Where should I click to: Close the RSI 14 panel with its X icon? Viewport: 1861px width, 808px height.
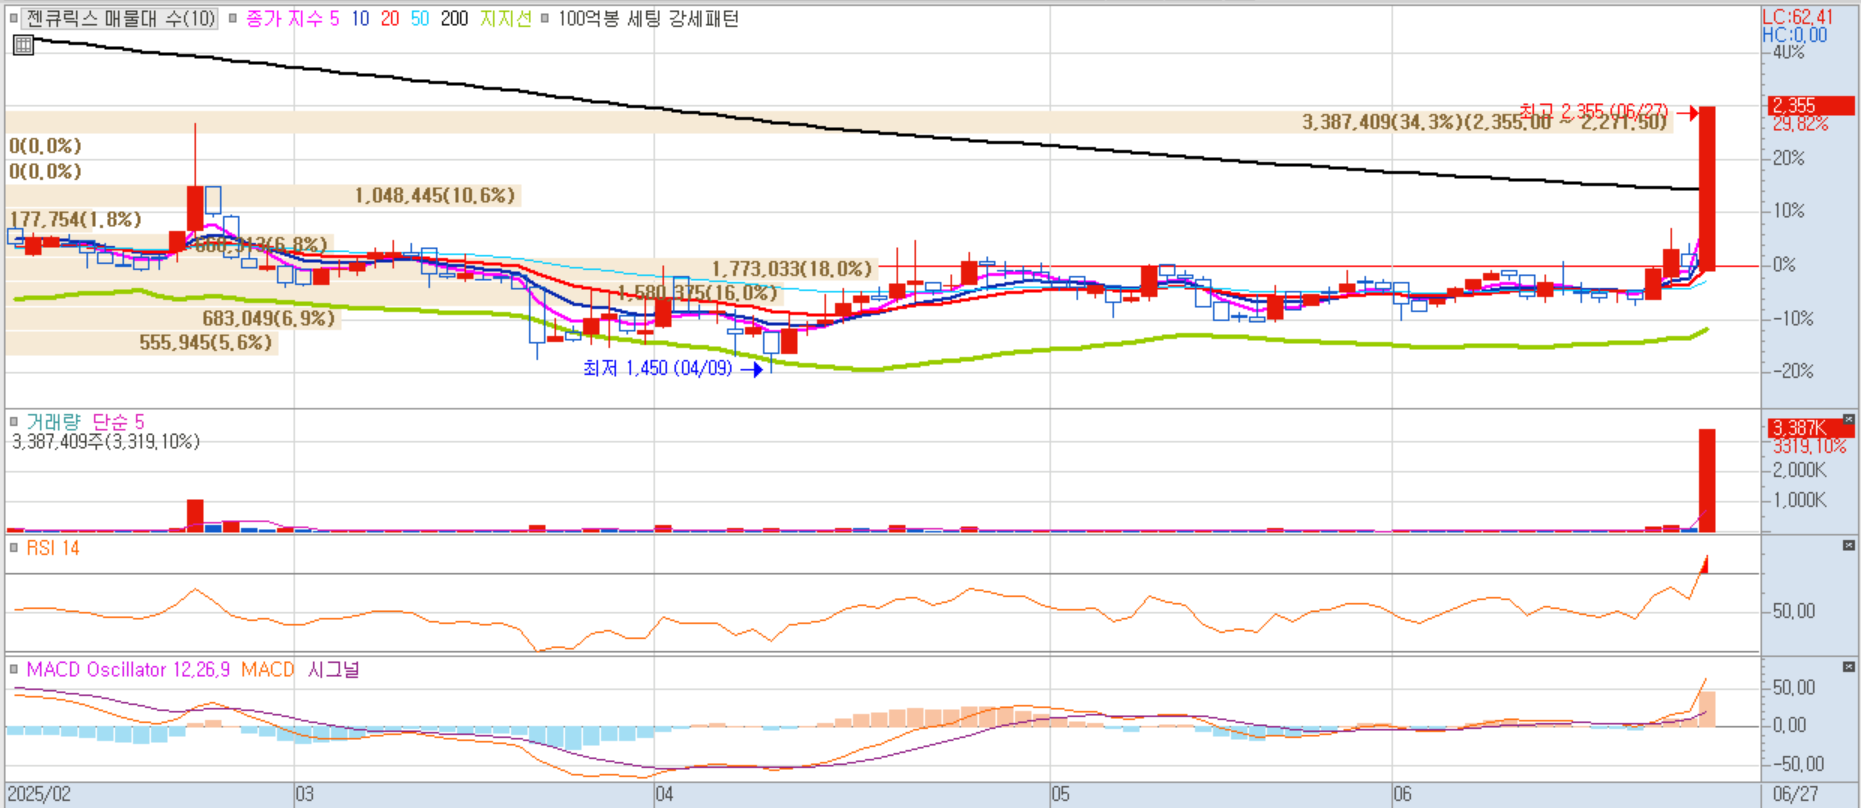coord(1848,546)
